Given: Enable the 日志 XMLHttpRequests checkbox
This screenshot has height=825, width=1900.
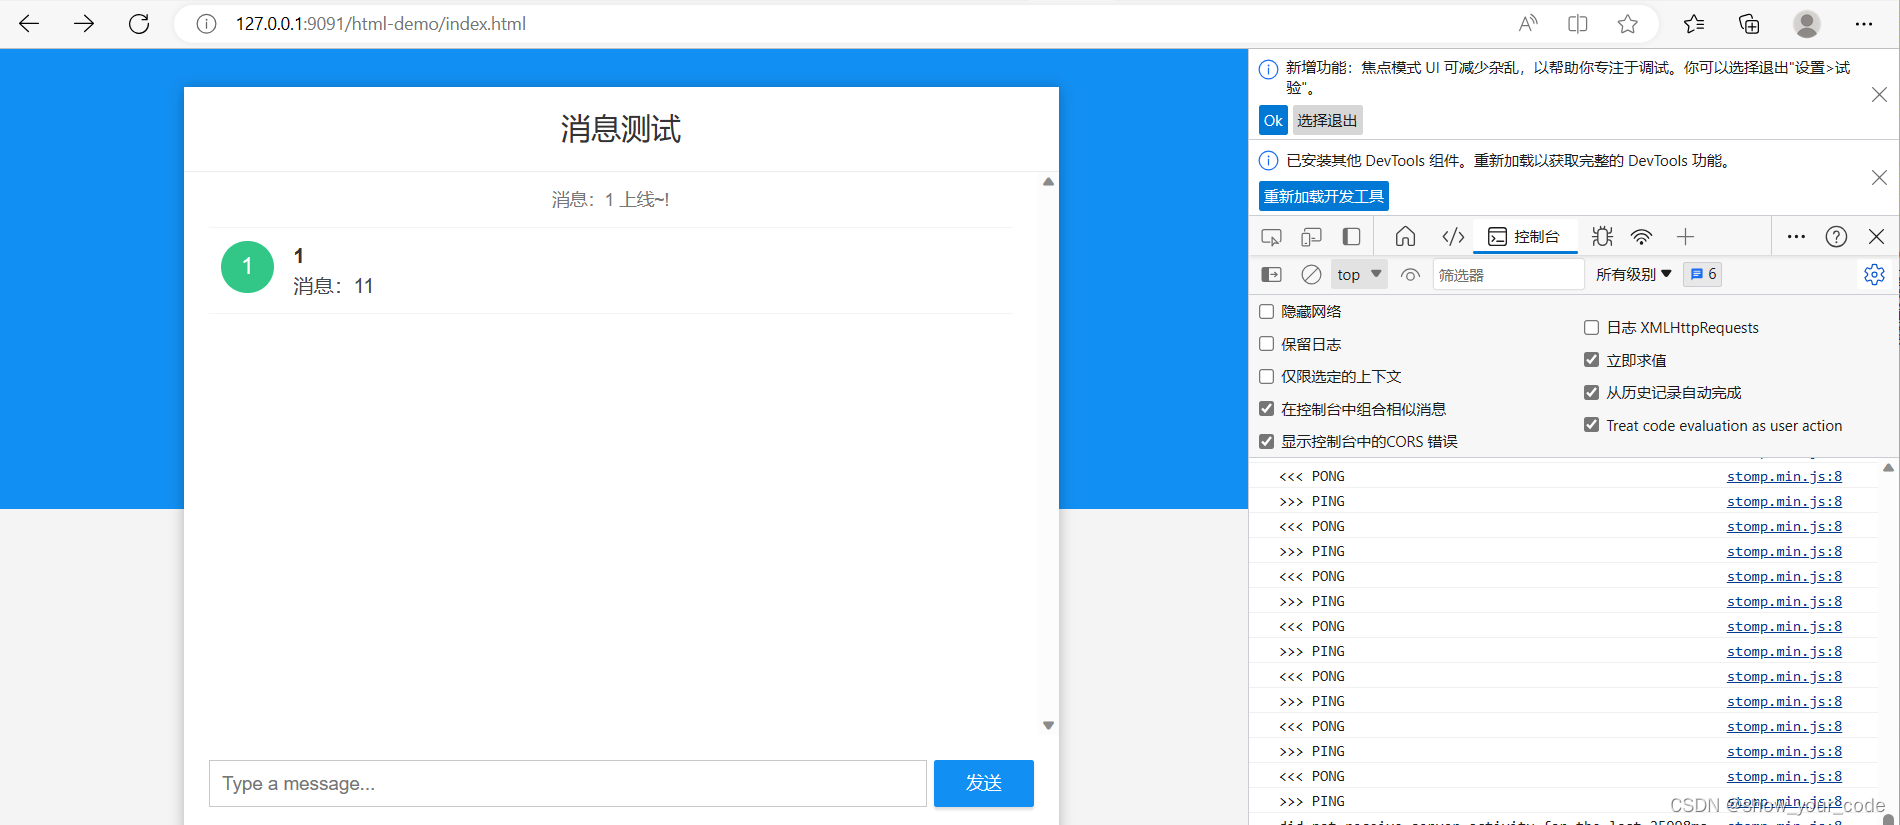Looking at the screenshot, I should tap(1591, 327).
